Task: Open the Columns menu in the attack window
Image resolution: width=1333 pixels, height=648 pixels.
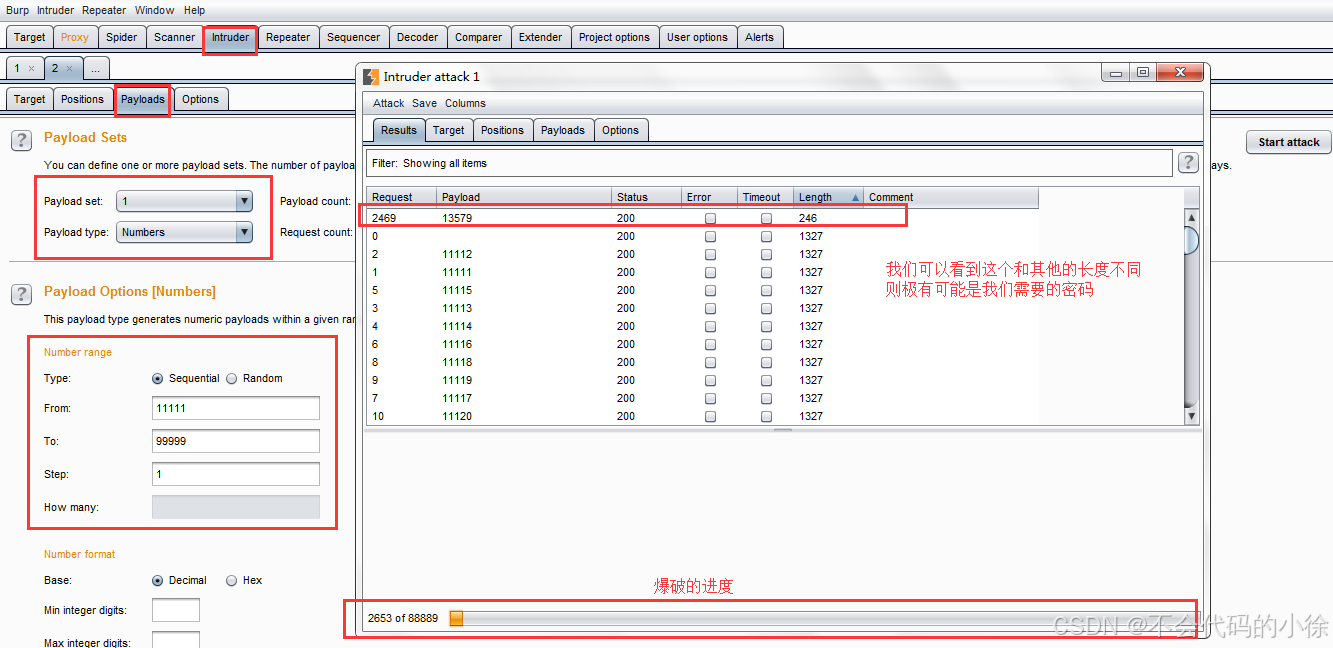Action: [465, 103]
